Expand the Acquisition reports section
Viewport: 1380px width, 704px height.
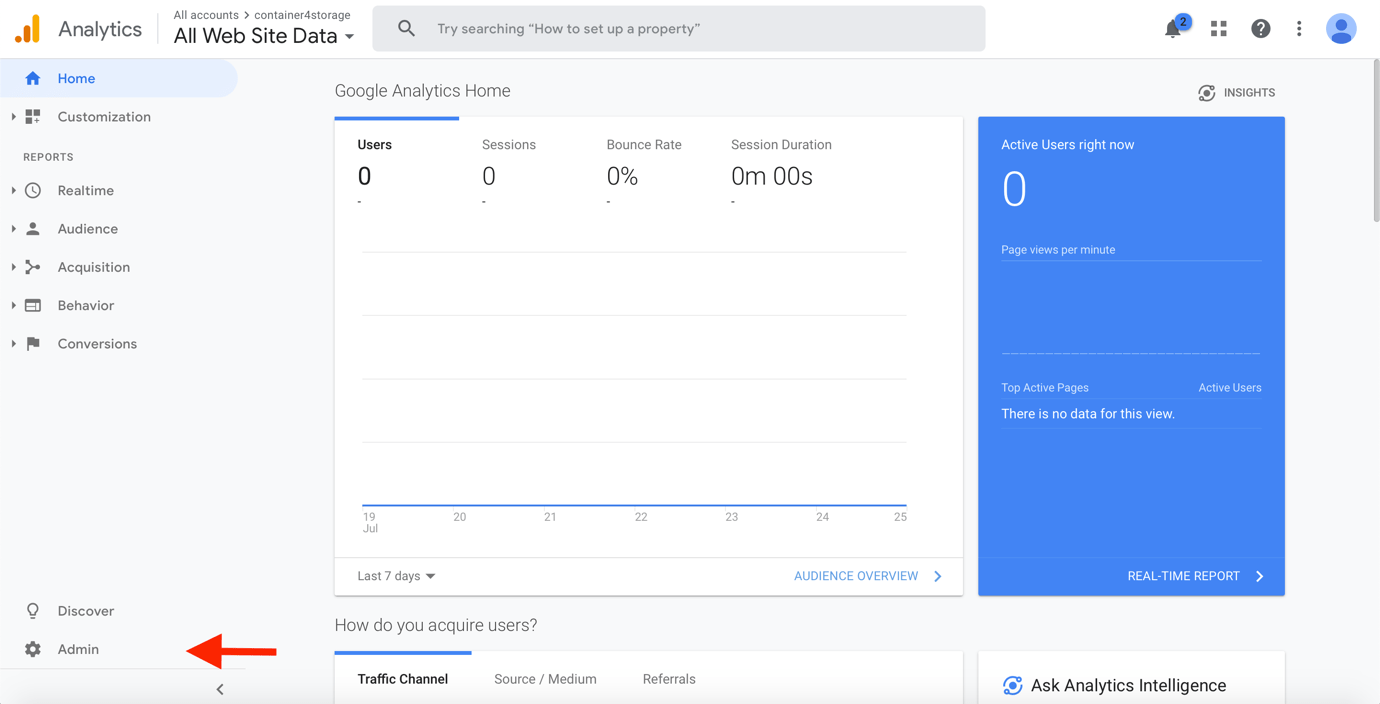93,267
